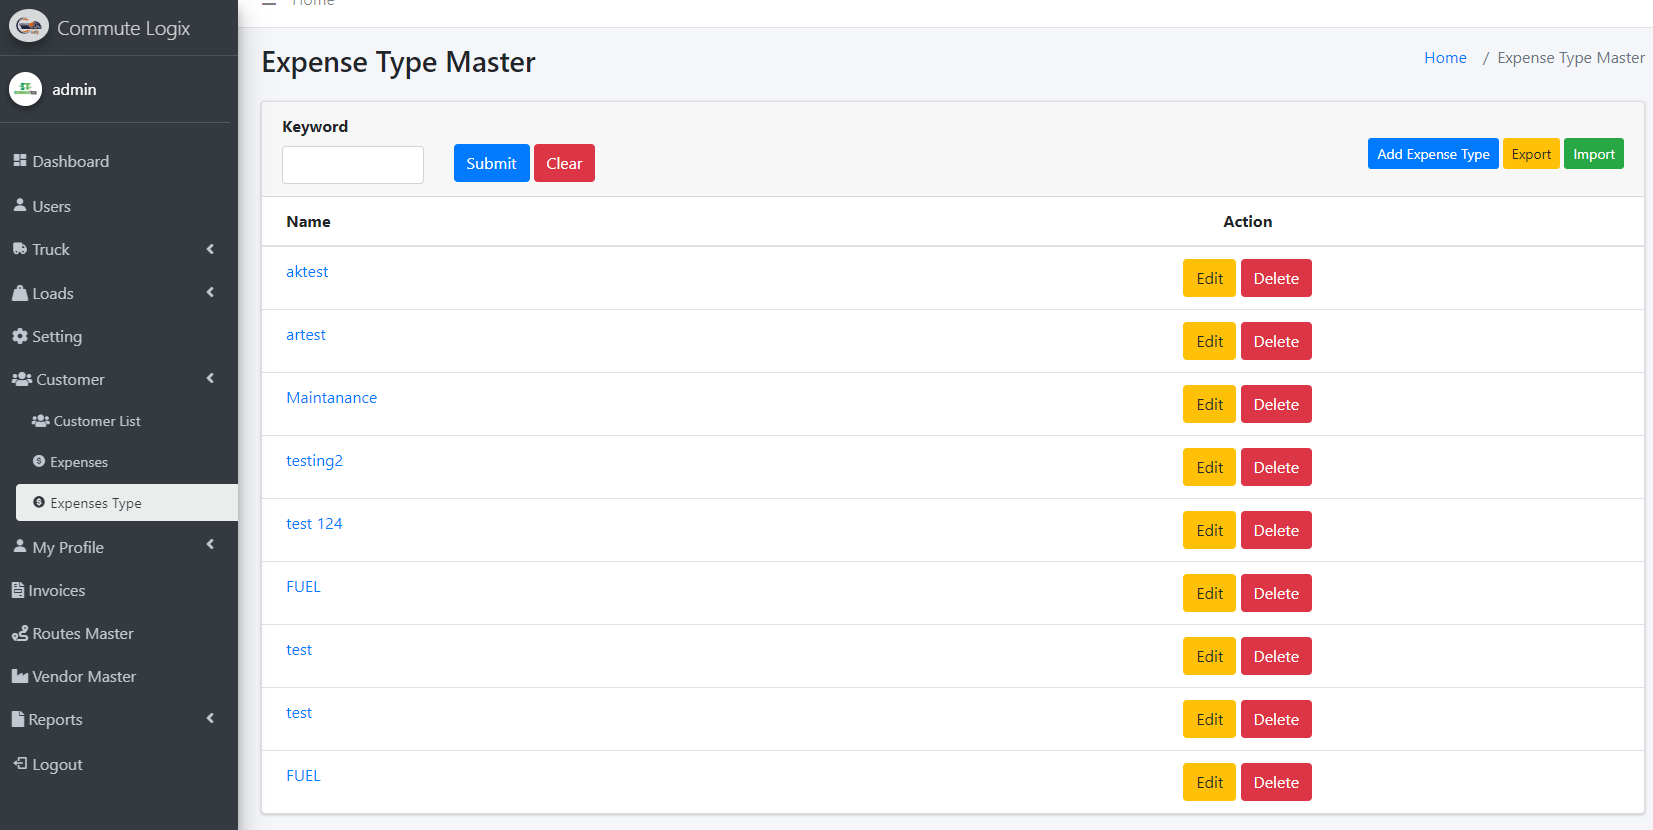
Task: Click the Routes Master route icon
Action: pyautogui.click(x=19, y=633)
